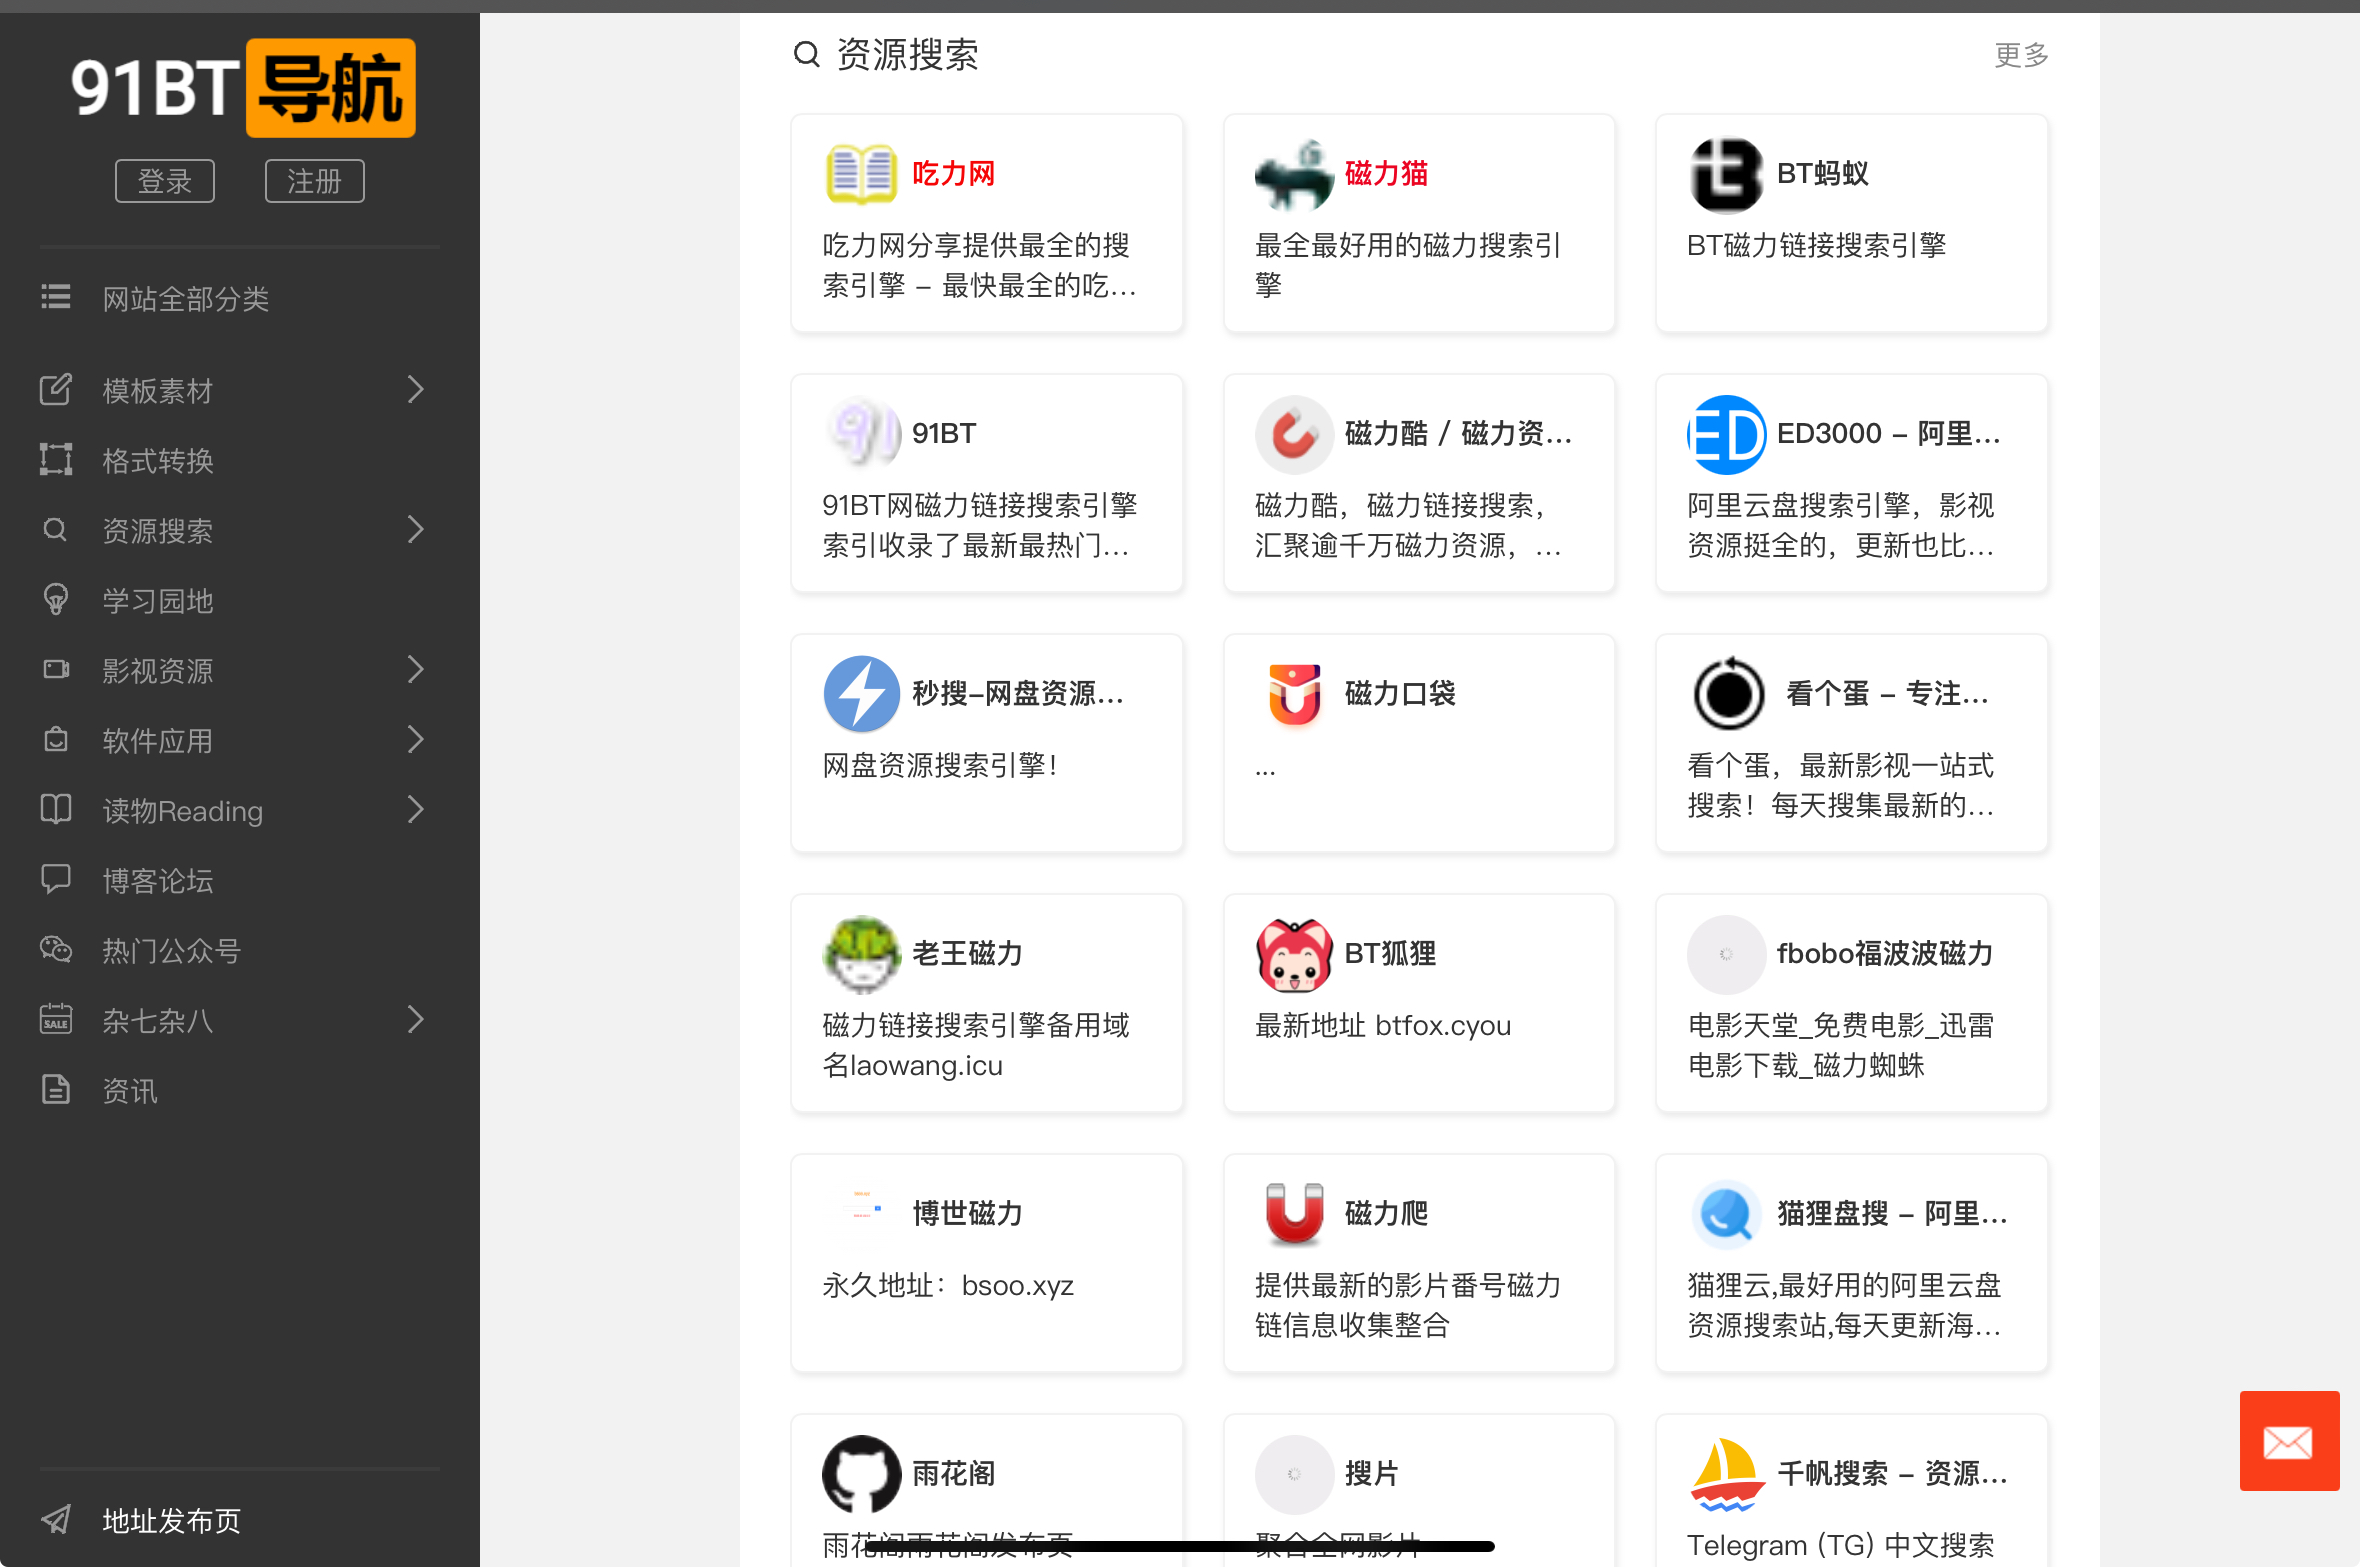The image size is (2360, 1567).
Task: Click 更多 link in 资源搜索 header
Action: click(2021, 55)
